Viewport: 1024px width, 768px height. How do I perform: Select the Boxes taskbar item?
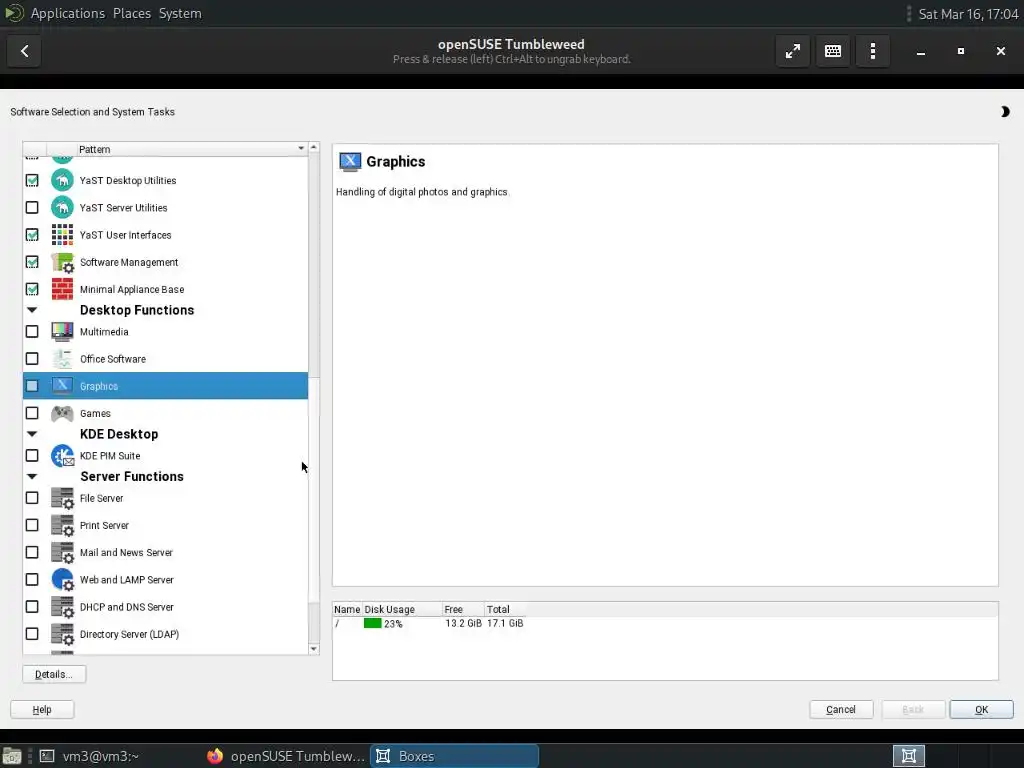click(x=455, y=756)
